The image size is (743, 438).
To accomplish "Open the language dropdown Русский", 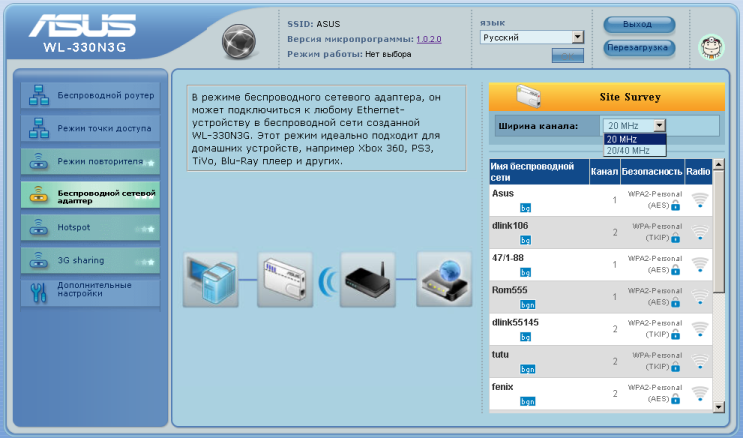I will click(532, 37).
